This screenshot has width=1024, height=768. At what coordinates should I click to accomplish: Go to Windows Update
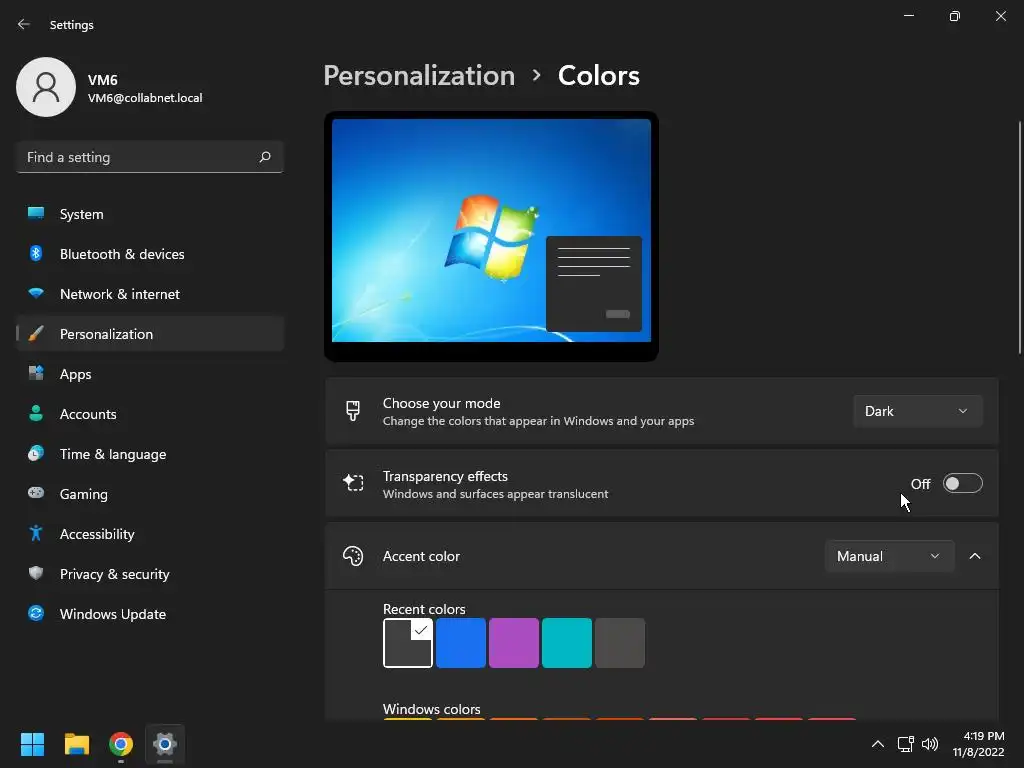(150, 614)
